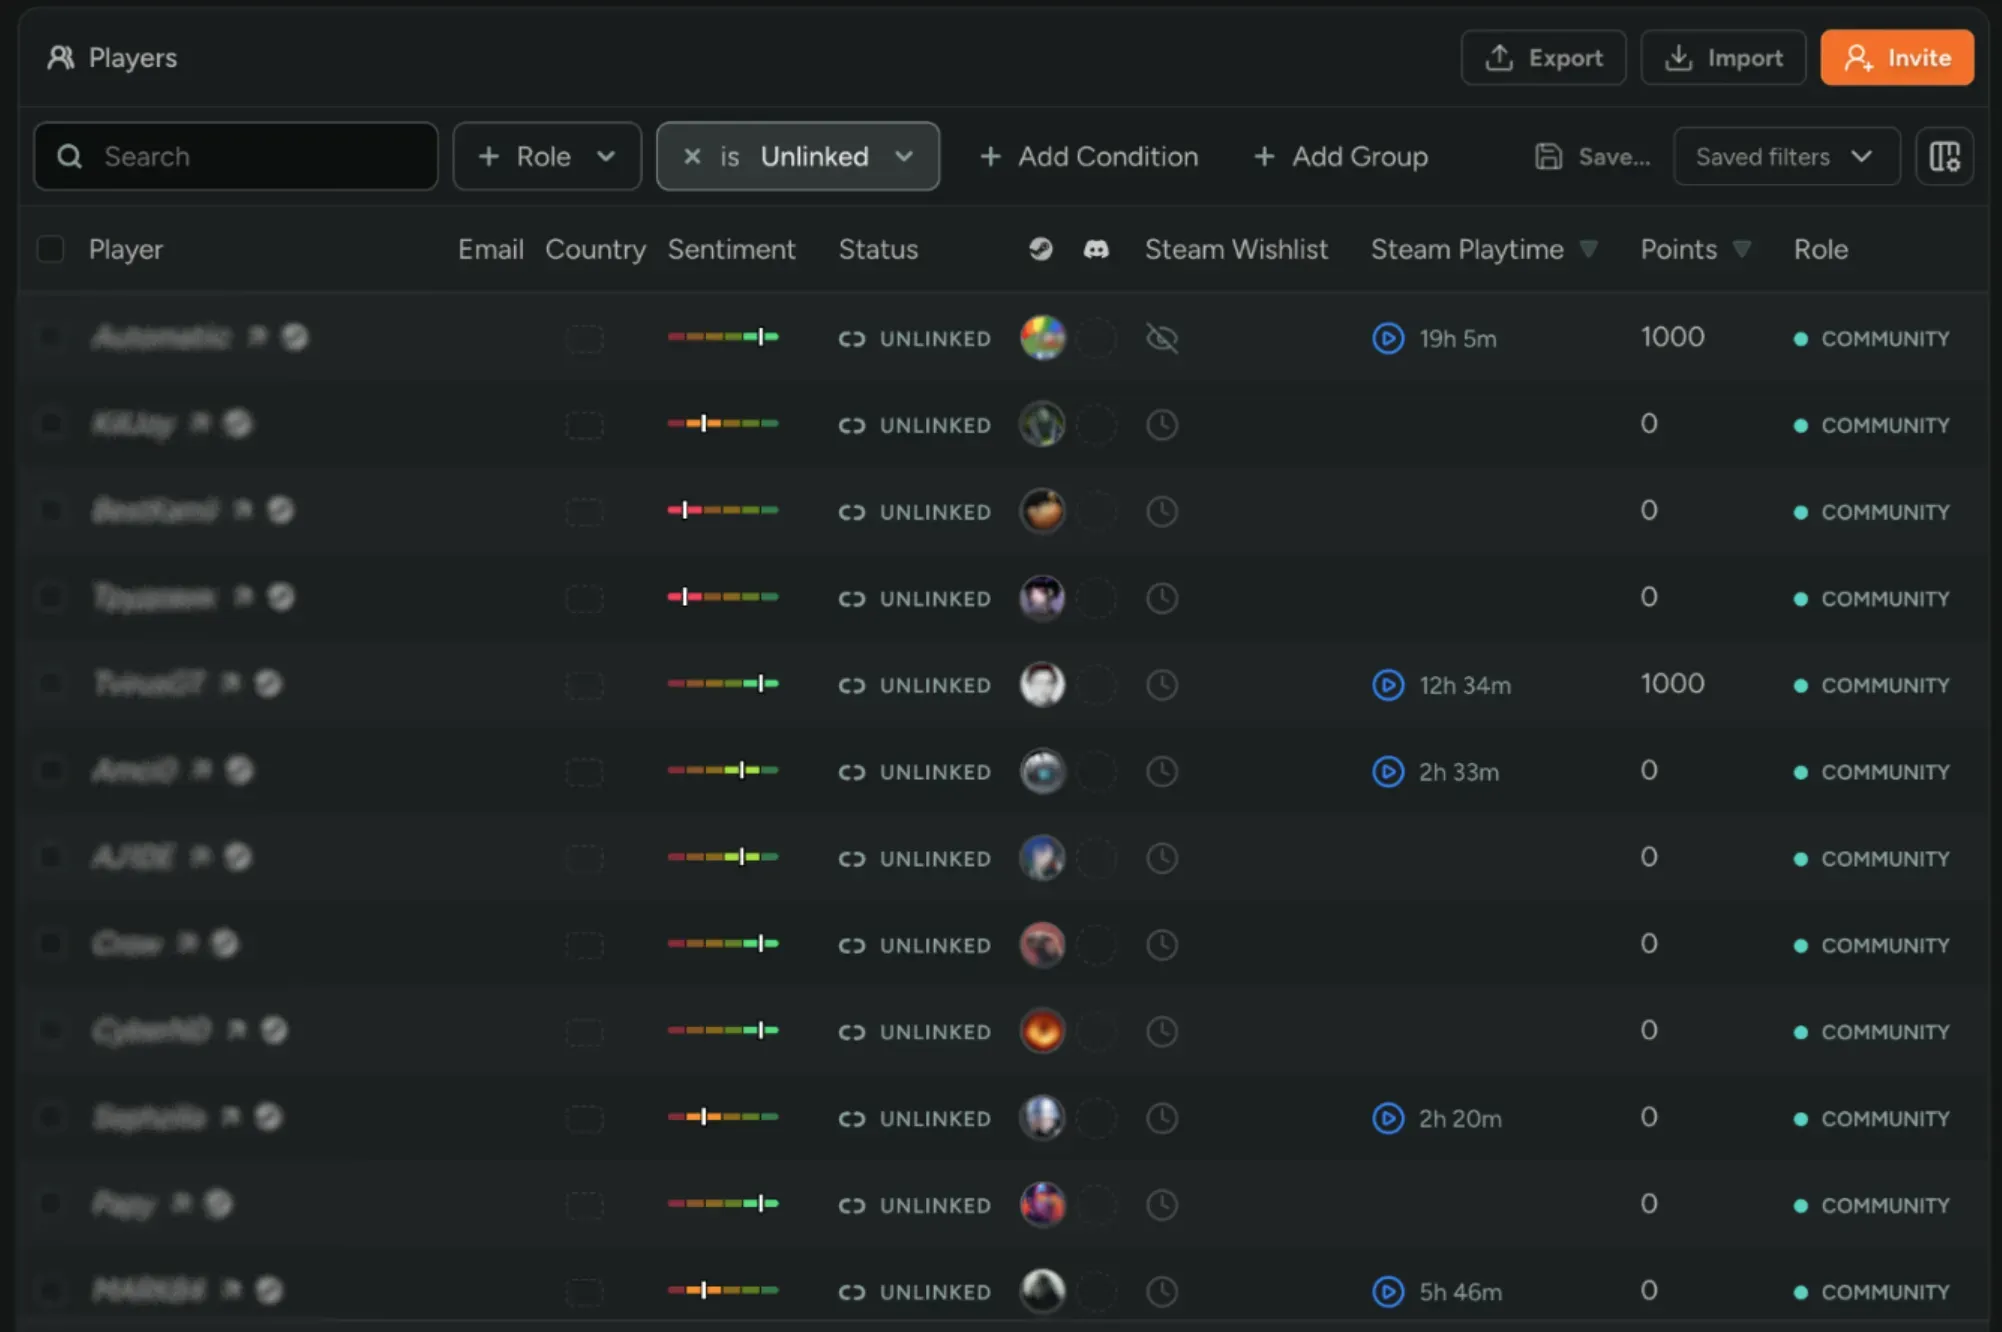Select checkbox of 2h 20m player row
Viewport: 2002px width, 1332px height.
50,1116
